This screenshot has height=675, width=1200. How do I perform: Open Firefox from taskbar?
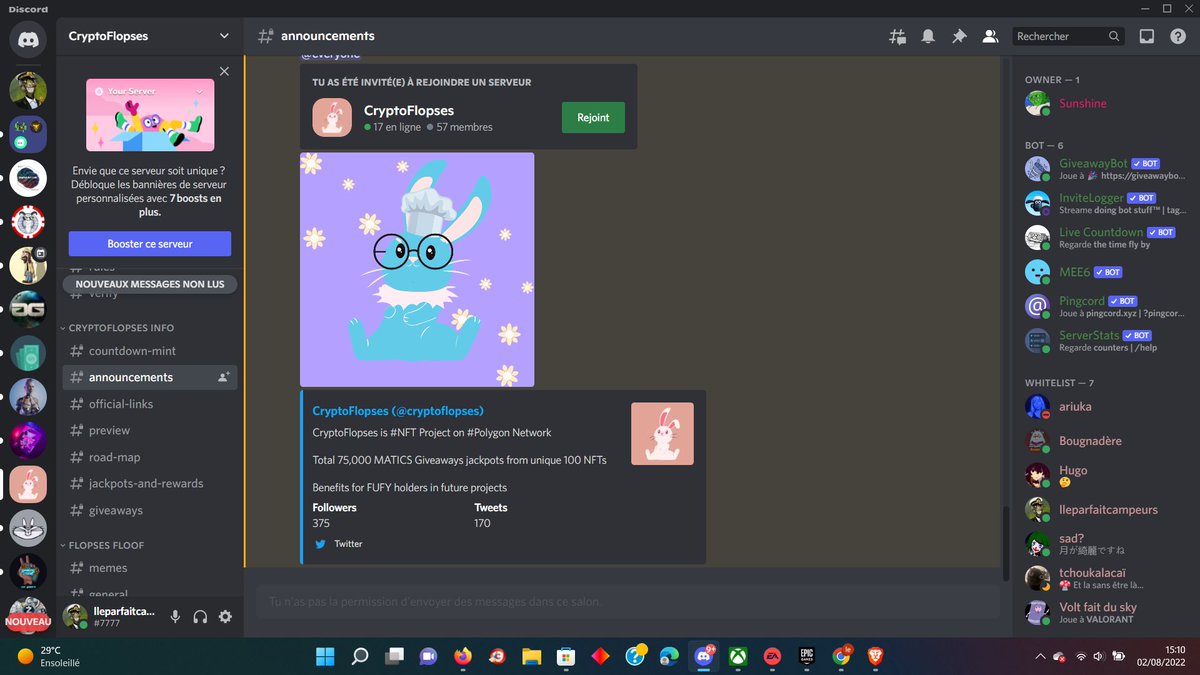tap(462, 656)
